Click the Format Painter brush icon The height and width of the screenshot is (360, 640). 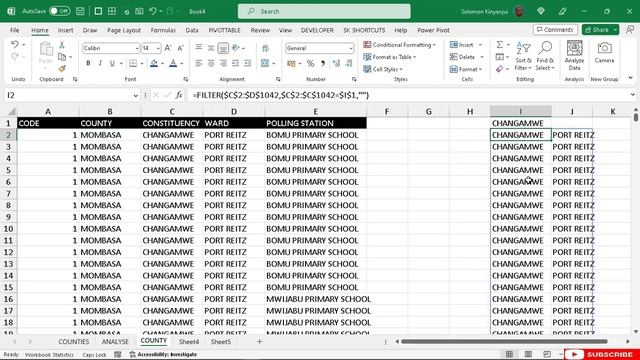tap(62, 69)
